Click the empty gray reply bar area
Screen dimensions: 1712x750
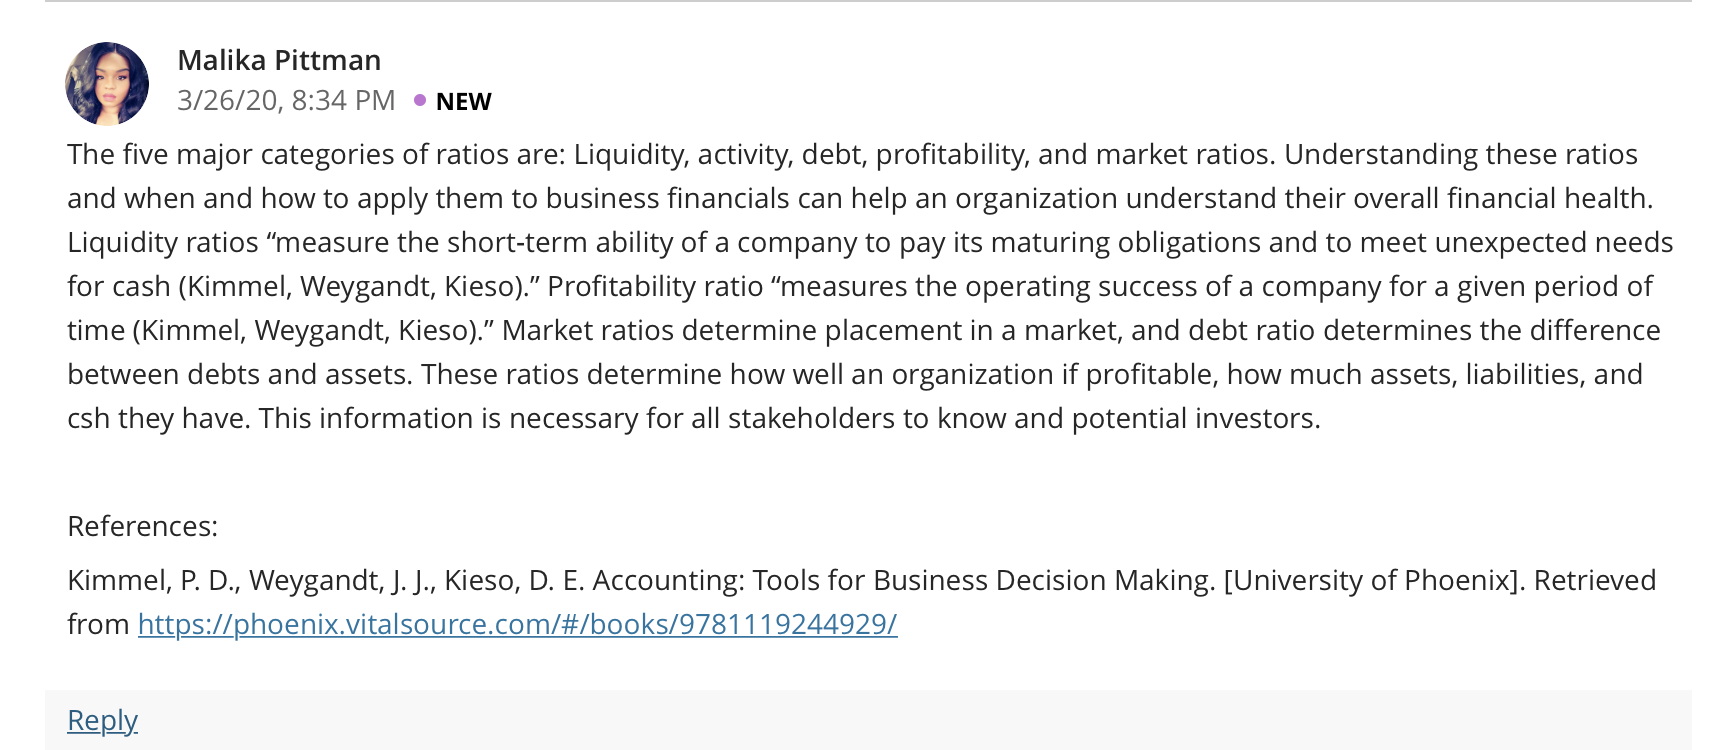coord(900,720)
